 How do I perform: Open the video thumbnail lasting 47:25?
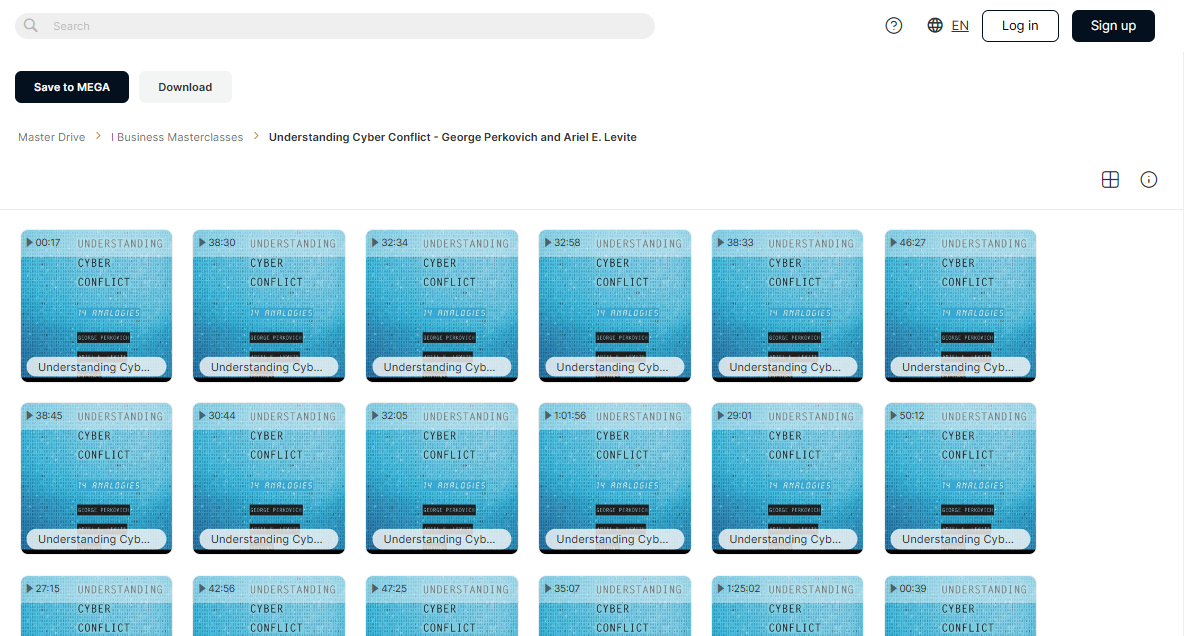tap(442, 606)
